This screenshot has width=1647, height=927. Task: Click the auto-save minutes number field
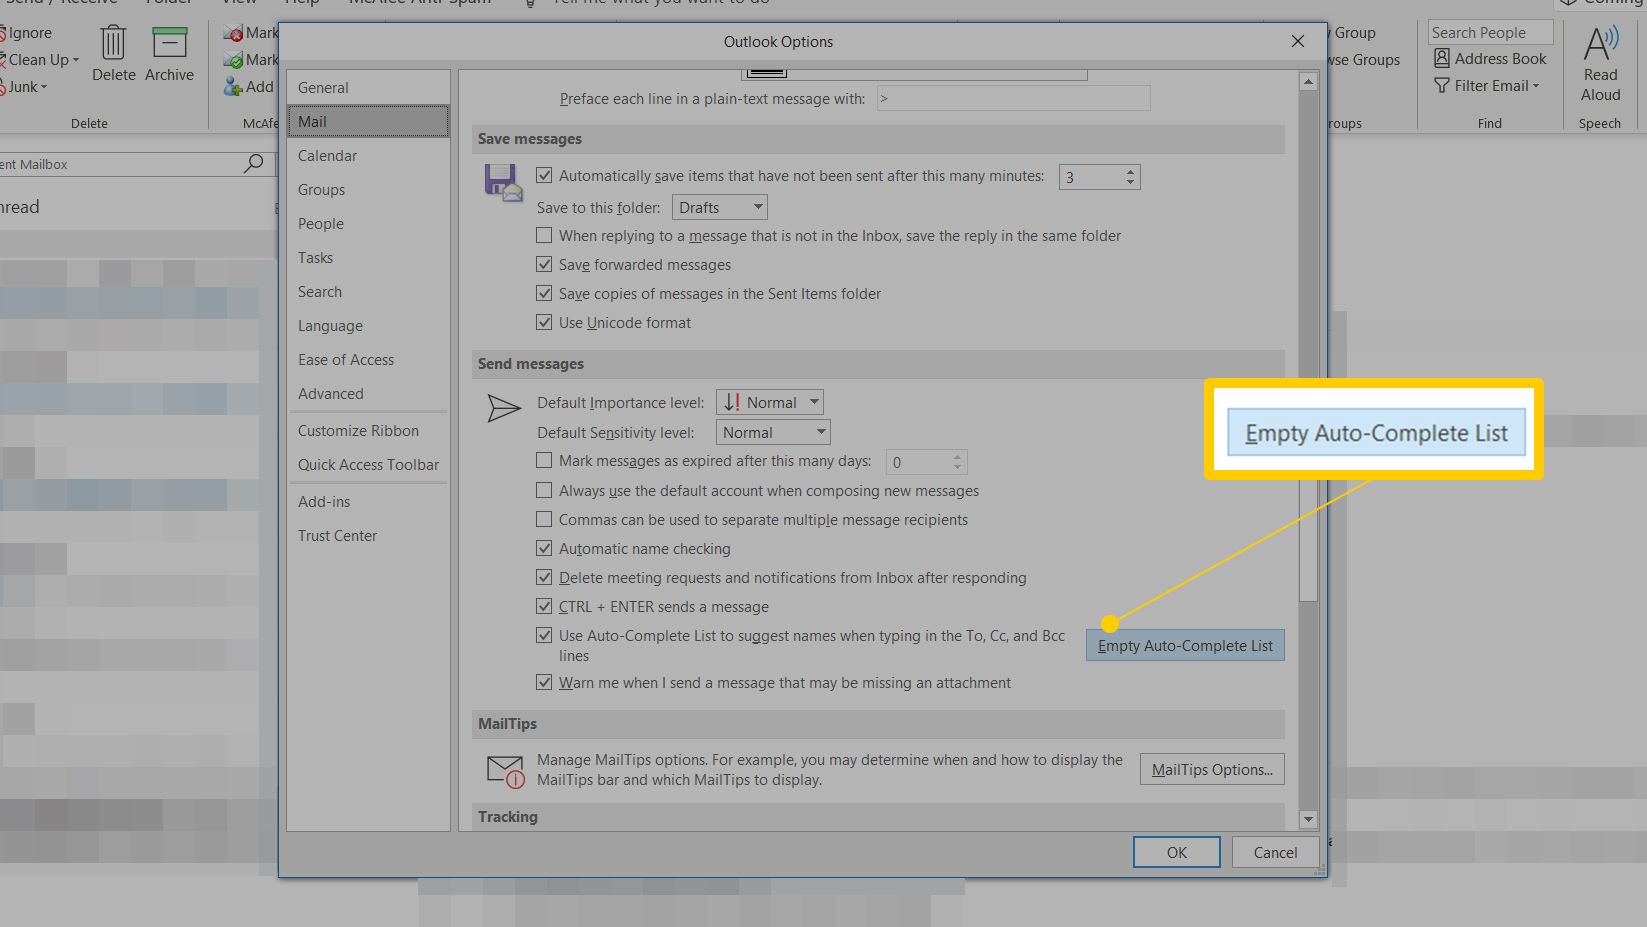1091,177
